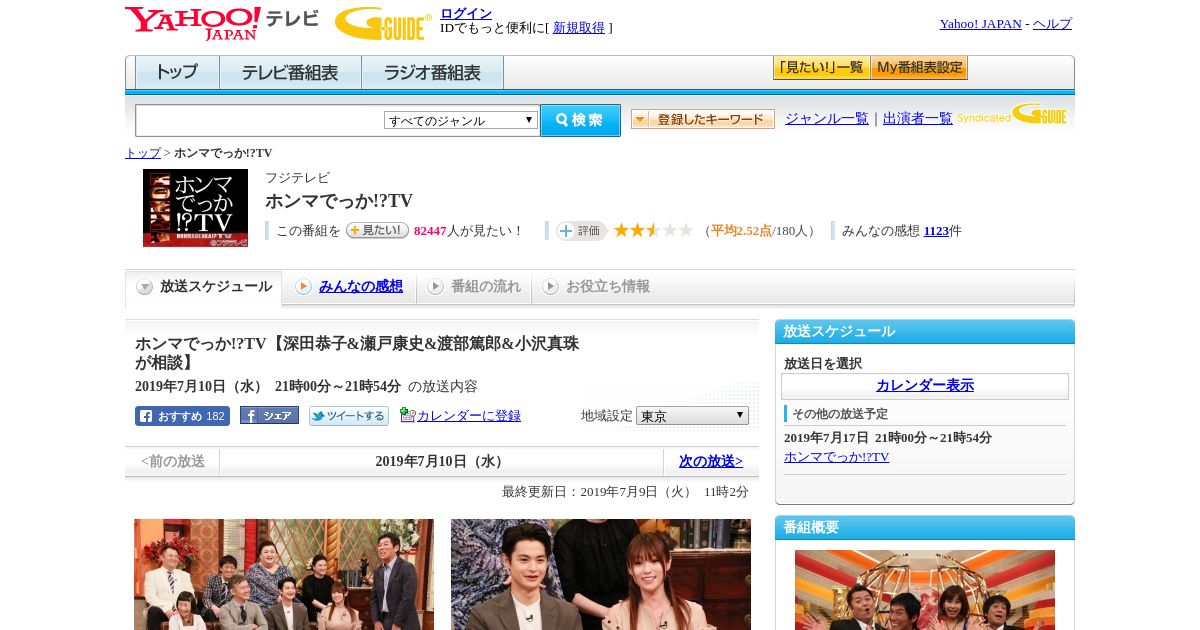Click the フジテレビ channel name

click(x=297, y=178)
